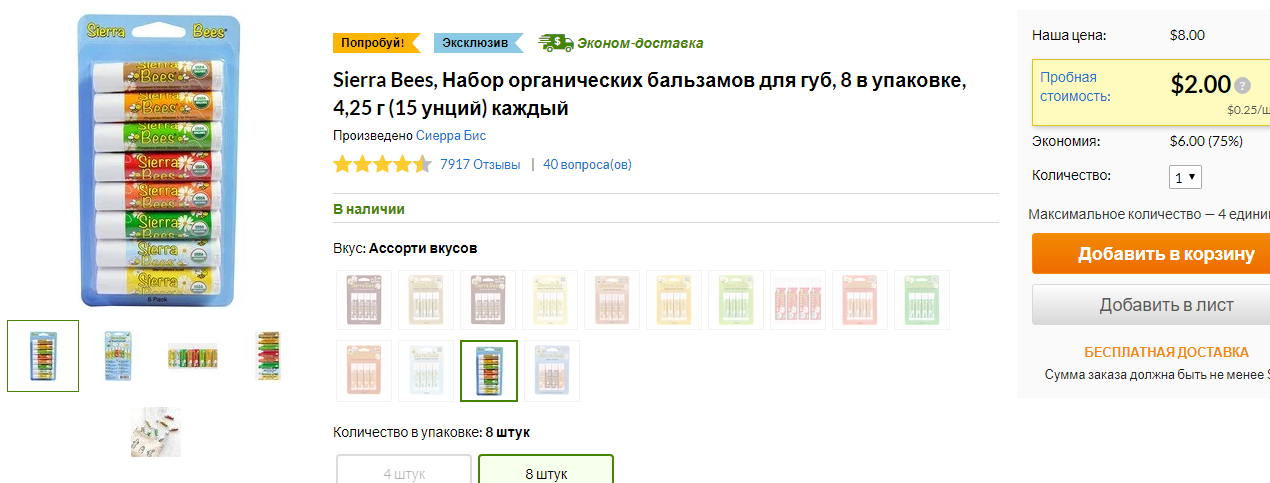
Task: Choose the golden yellow card flavor swatch
Action: tap(675, 300)
